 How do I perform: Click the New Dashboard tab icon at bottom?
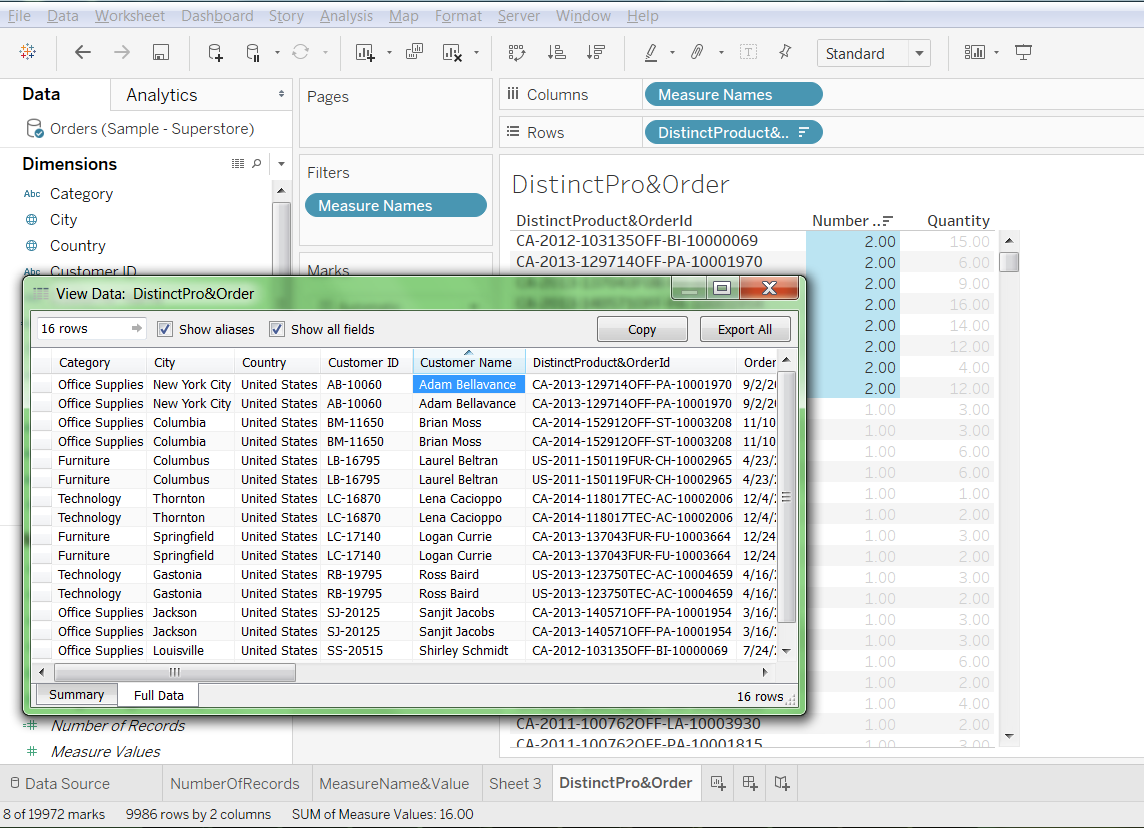pos(750,783)
